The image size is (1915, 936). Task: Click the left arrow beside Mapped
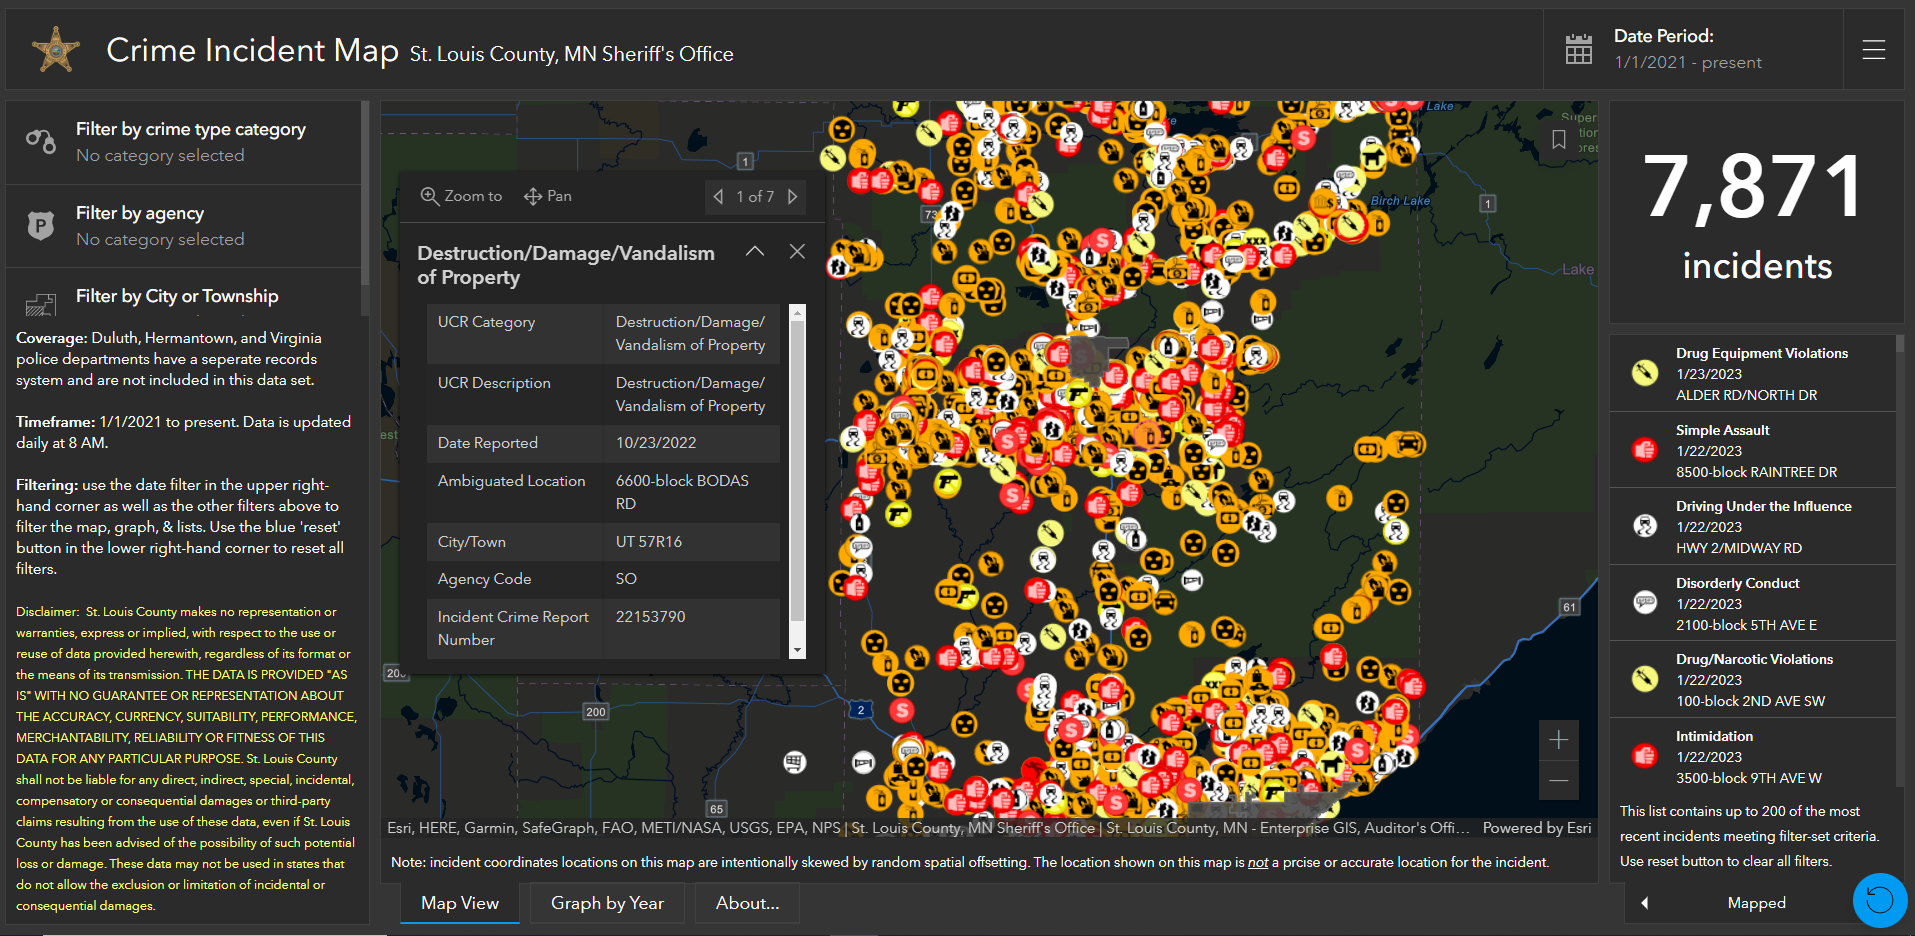point(1644,903)
